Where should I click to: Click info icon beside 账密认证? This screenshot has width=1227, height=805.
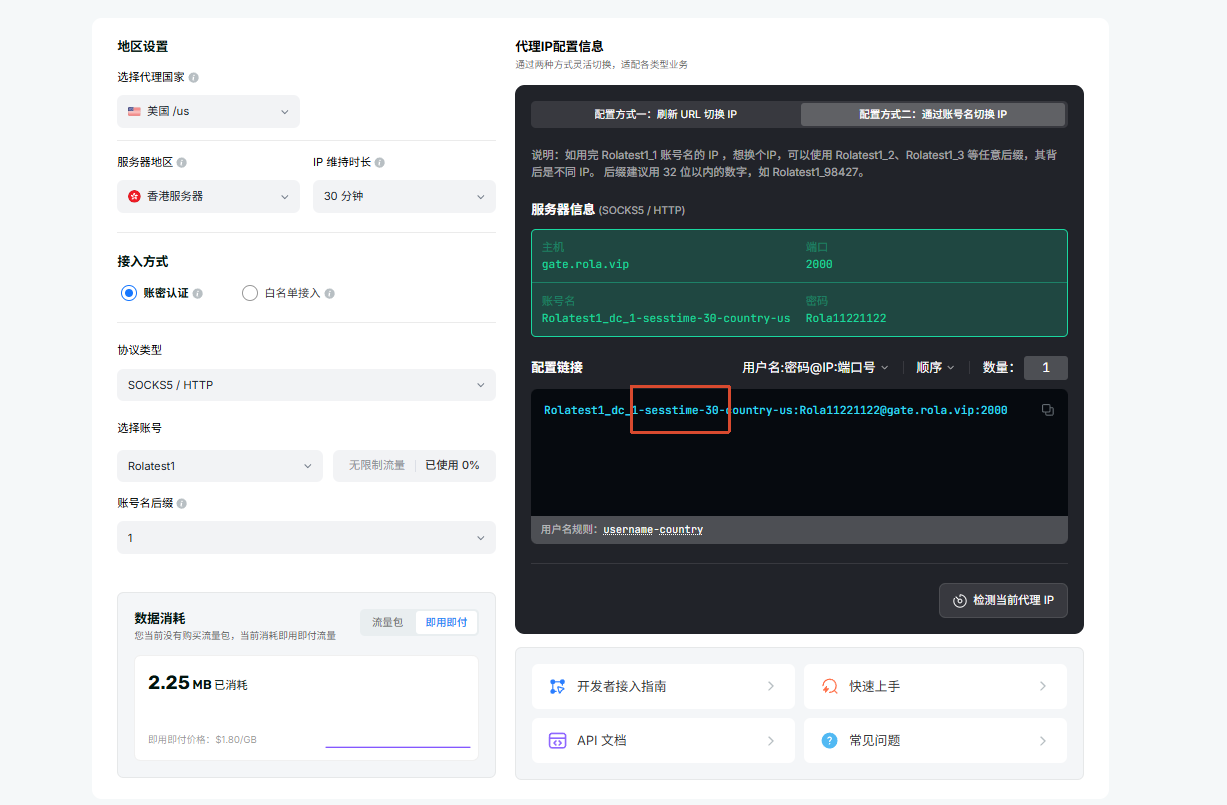coord(198,293)
